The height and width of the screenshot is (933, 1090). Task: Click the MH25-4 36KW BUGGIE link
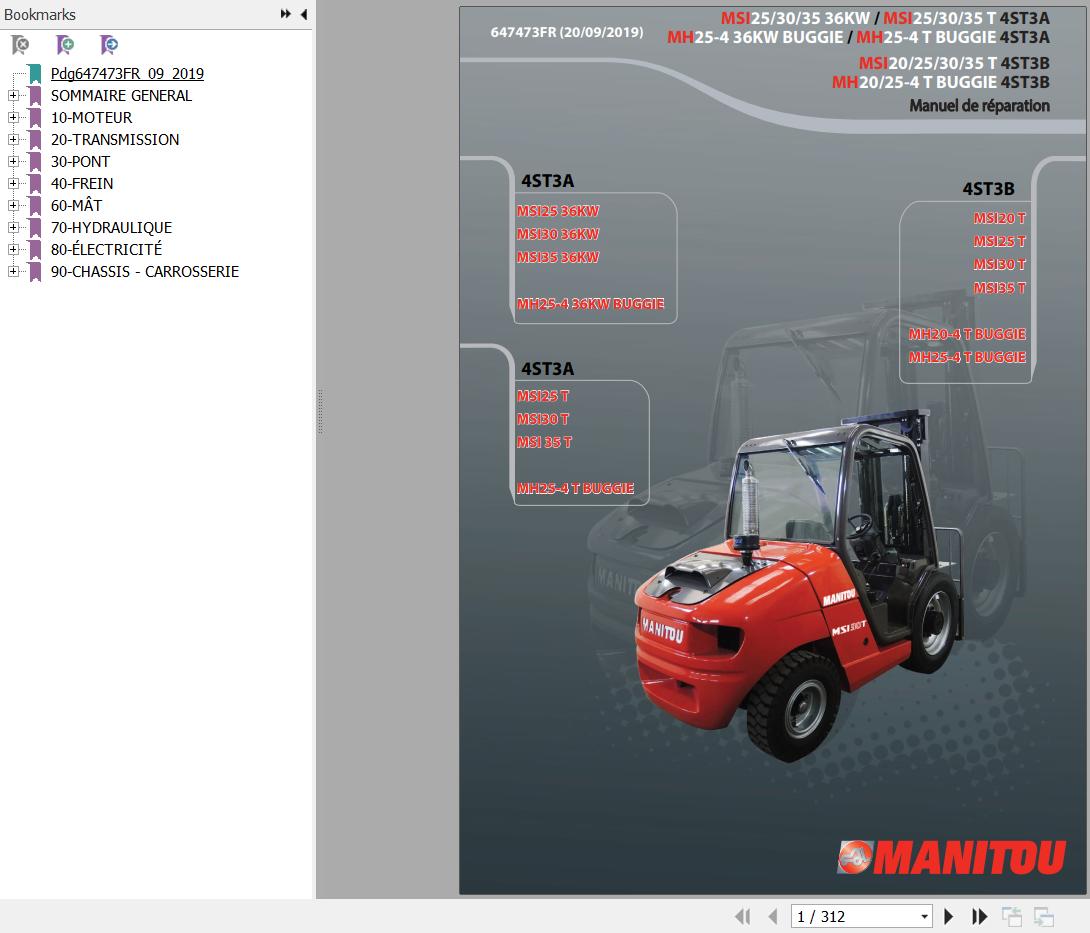[590, 303]
